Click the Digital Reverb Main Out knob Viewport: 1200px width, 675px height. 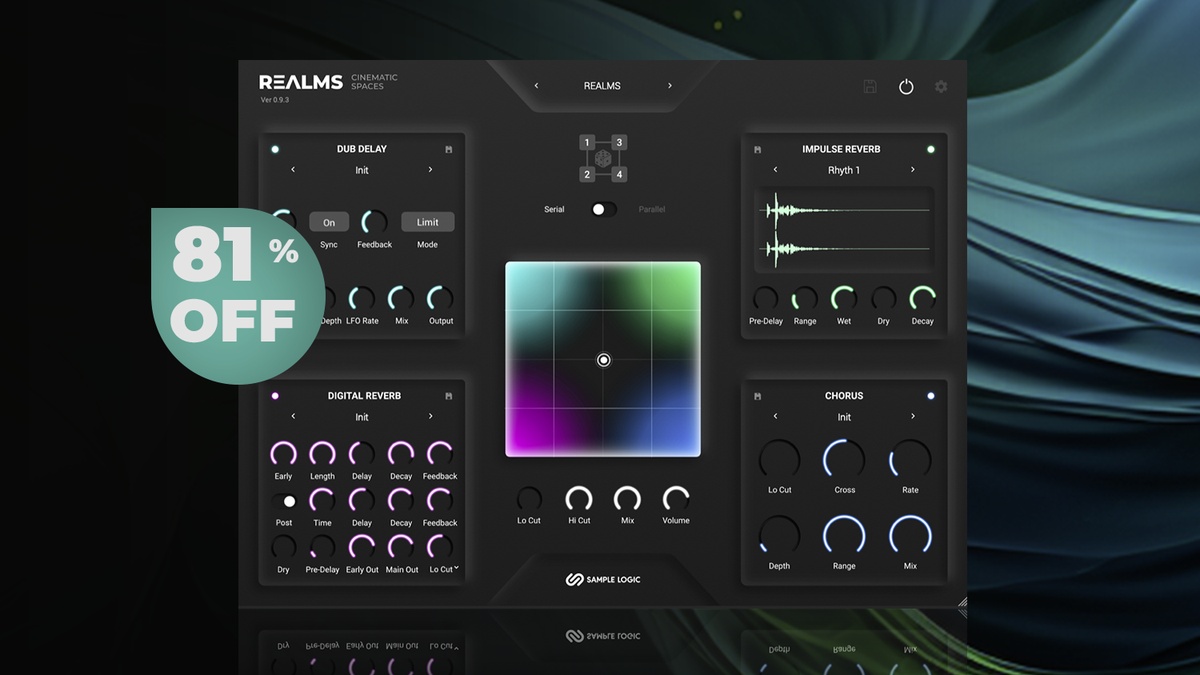point(401,547)
